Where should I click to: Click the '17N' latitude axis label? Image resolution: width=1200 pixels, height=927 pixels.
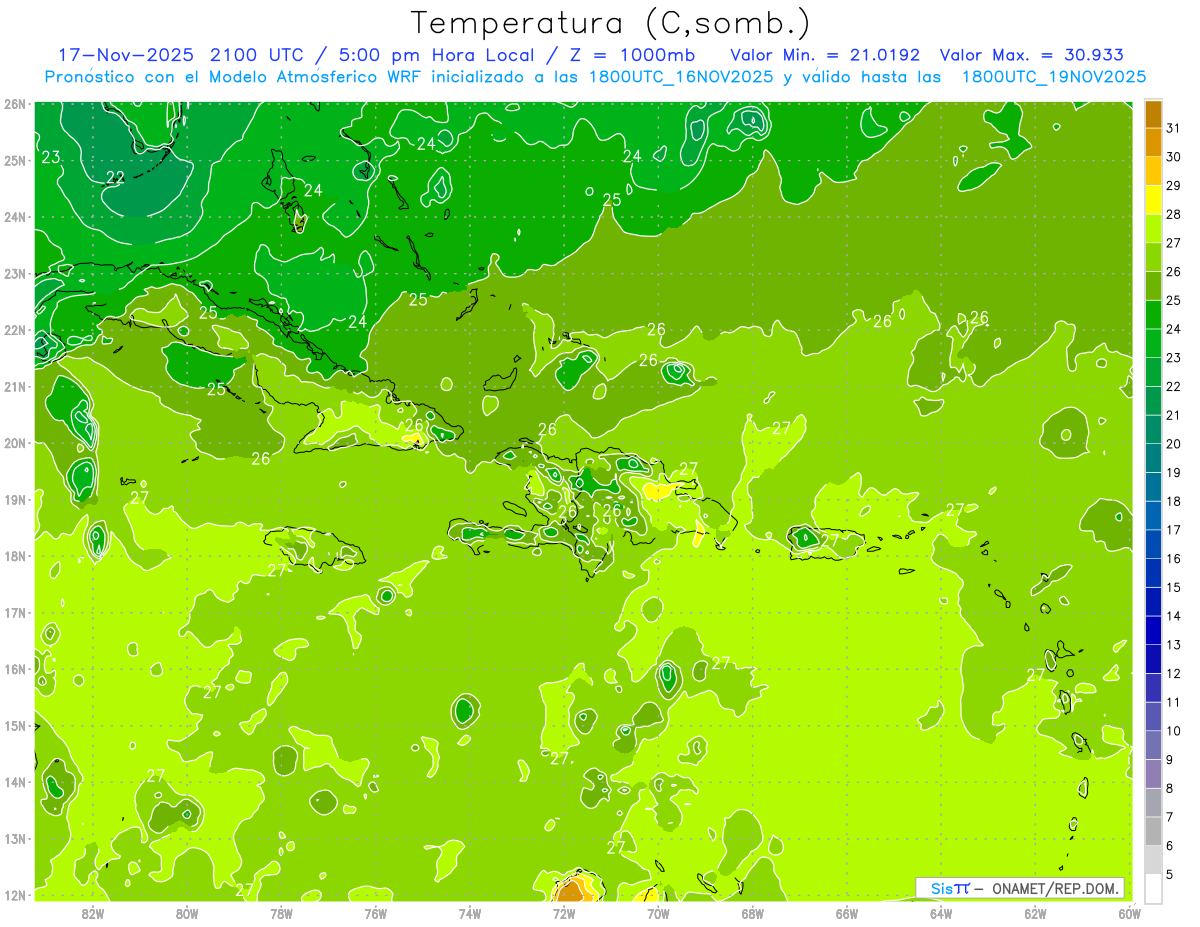click(15, 612)
